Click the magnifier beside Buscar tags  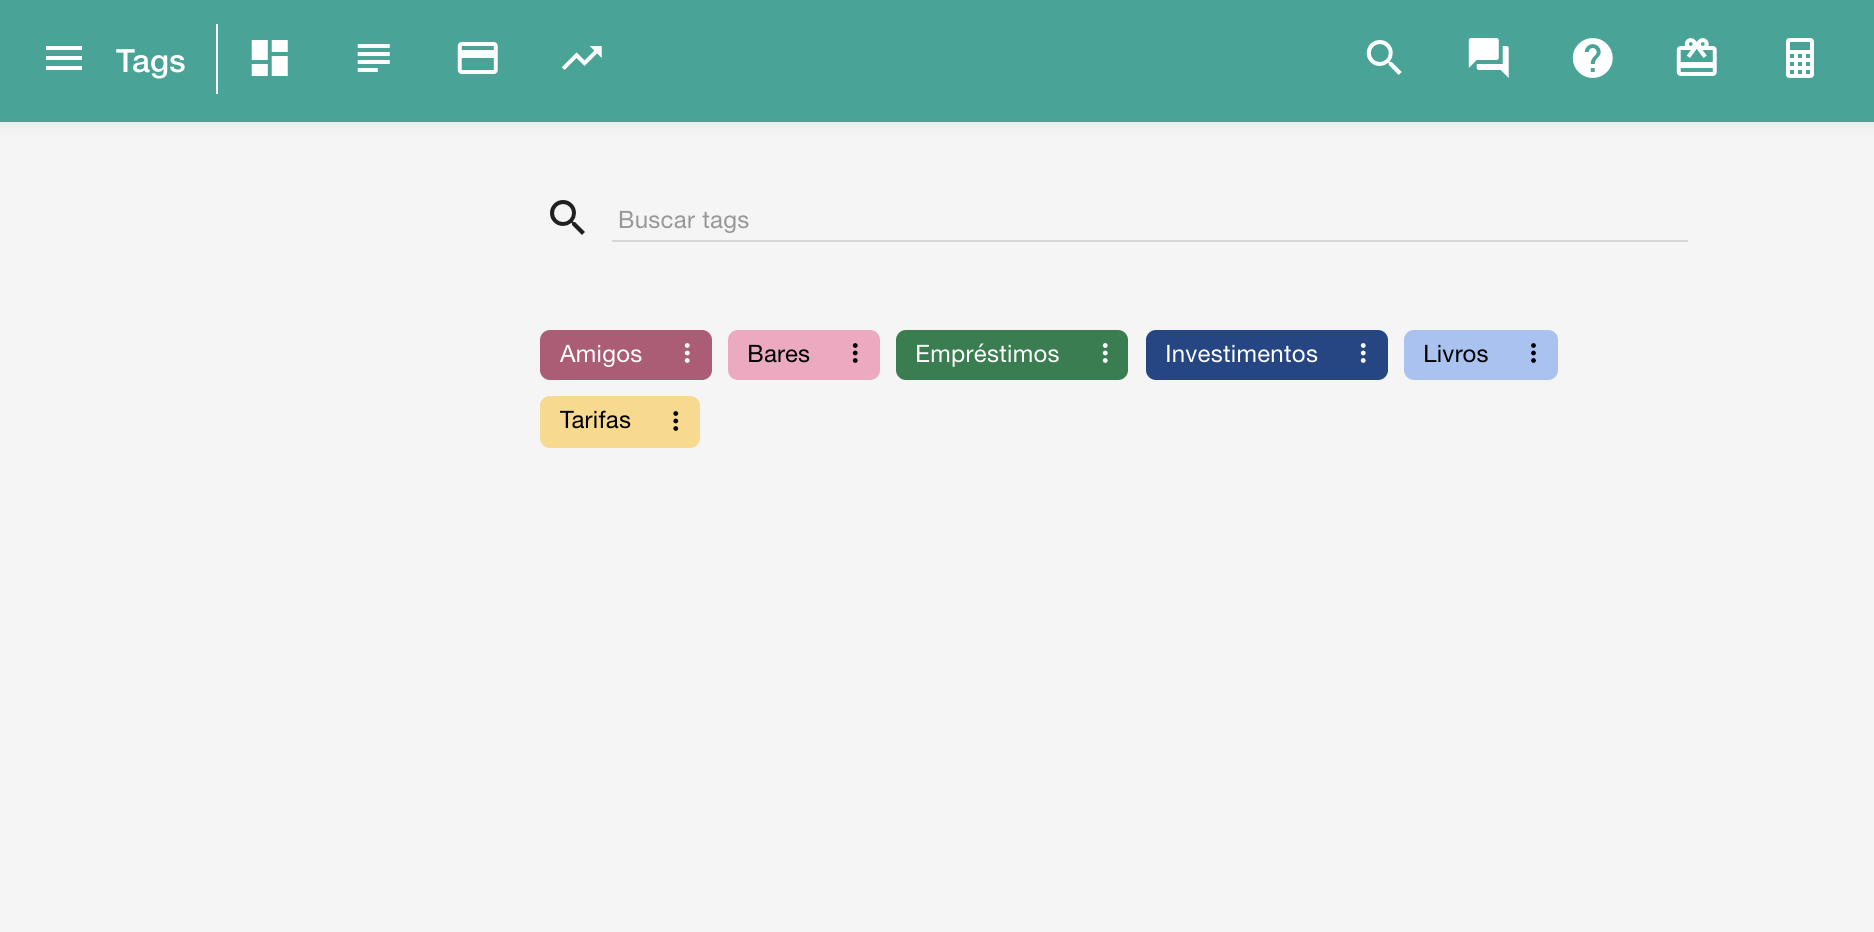(x=567, y=217)
